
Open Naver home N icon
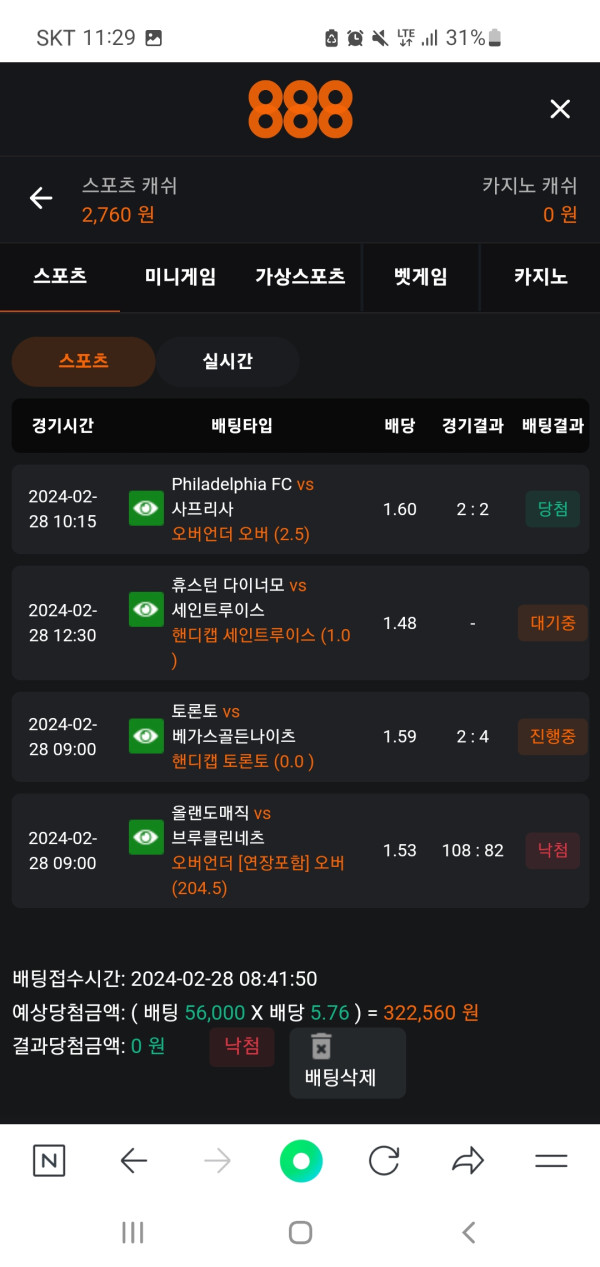[x=49, y=1160]
